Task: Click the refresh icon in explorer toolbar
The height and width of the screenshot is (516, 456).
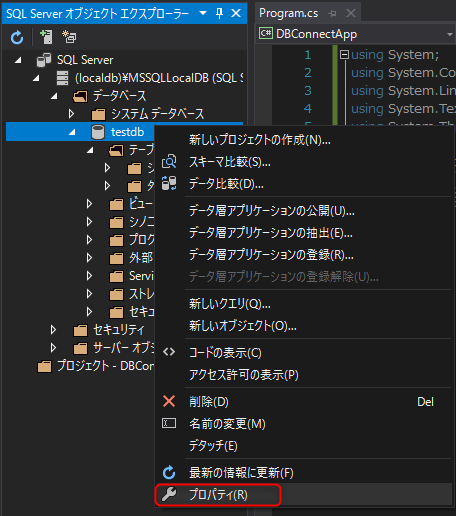Action: [17, 37]
